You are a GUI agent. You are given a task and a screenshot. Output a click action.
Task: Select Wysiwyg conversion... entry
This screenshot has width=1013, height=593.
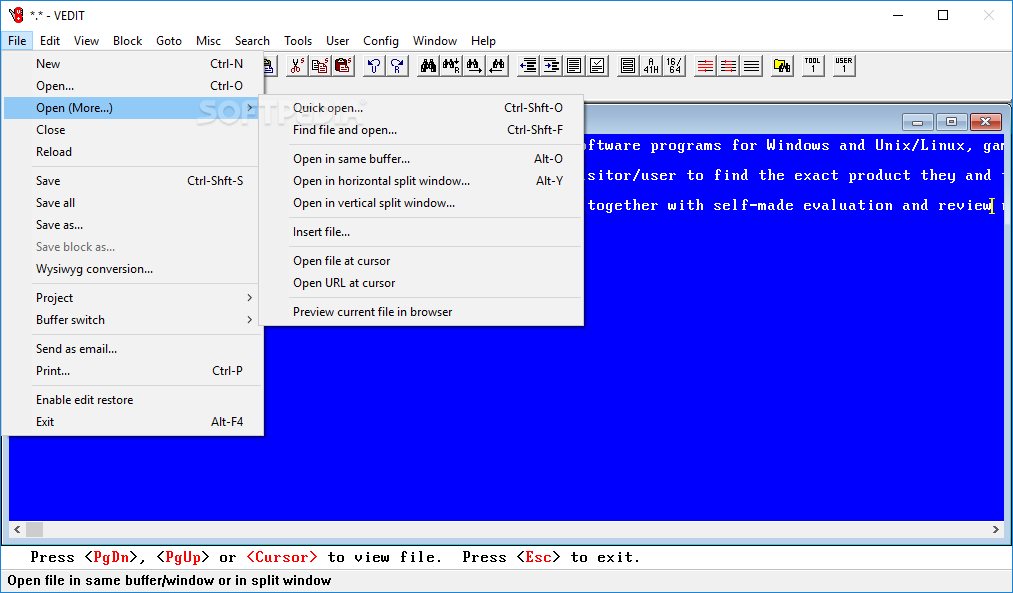[x=133, y=268]
